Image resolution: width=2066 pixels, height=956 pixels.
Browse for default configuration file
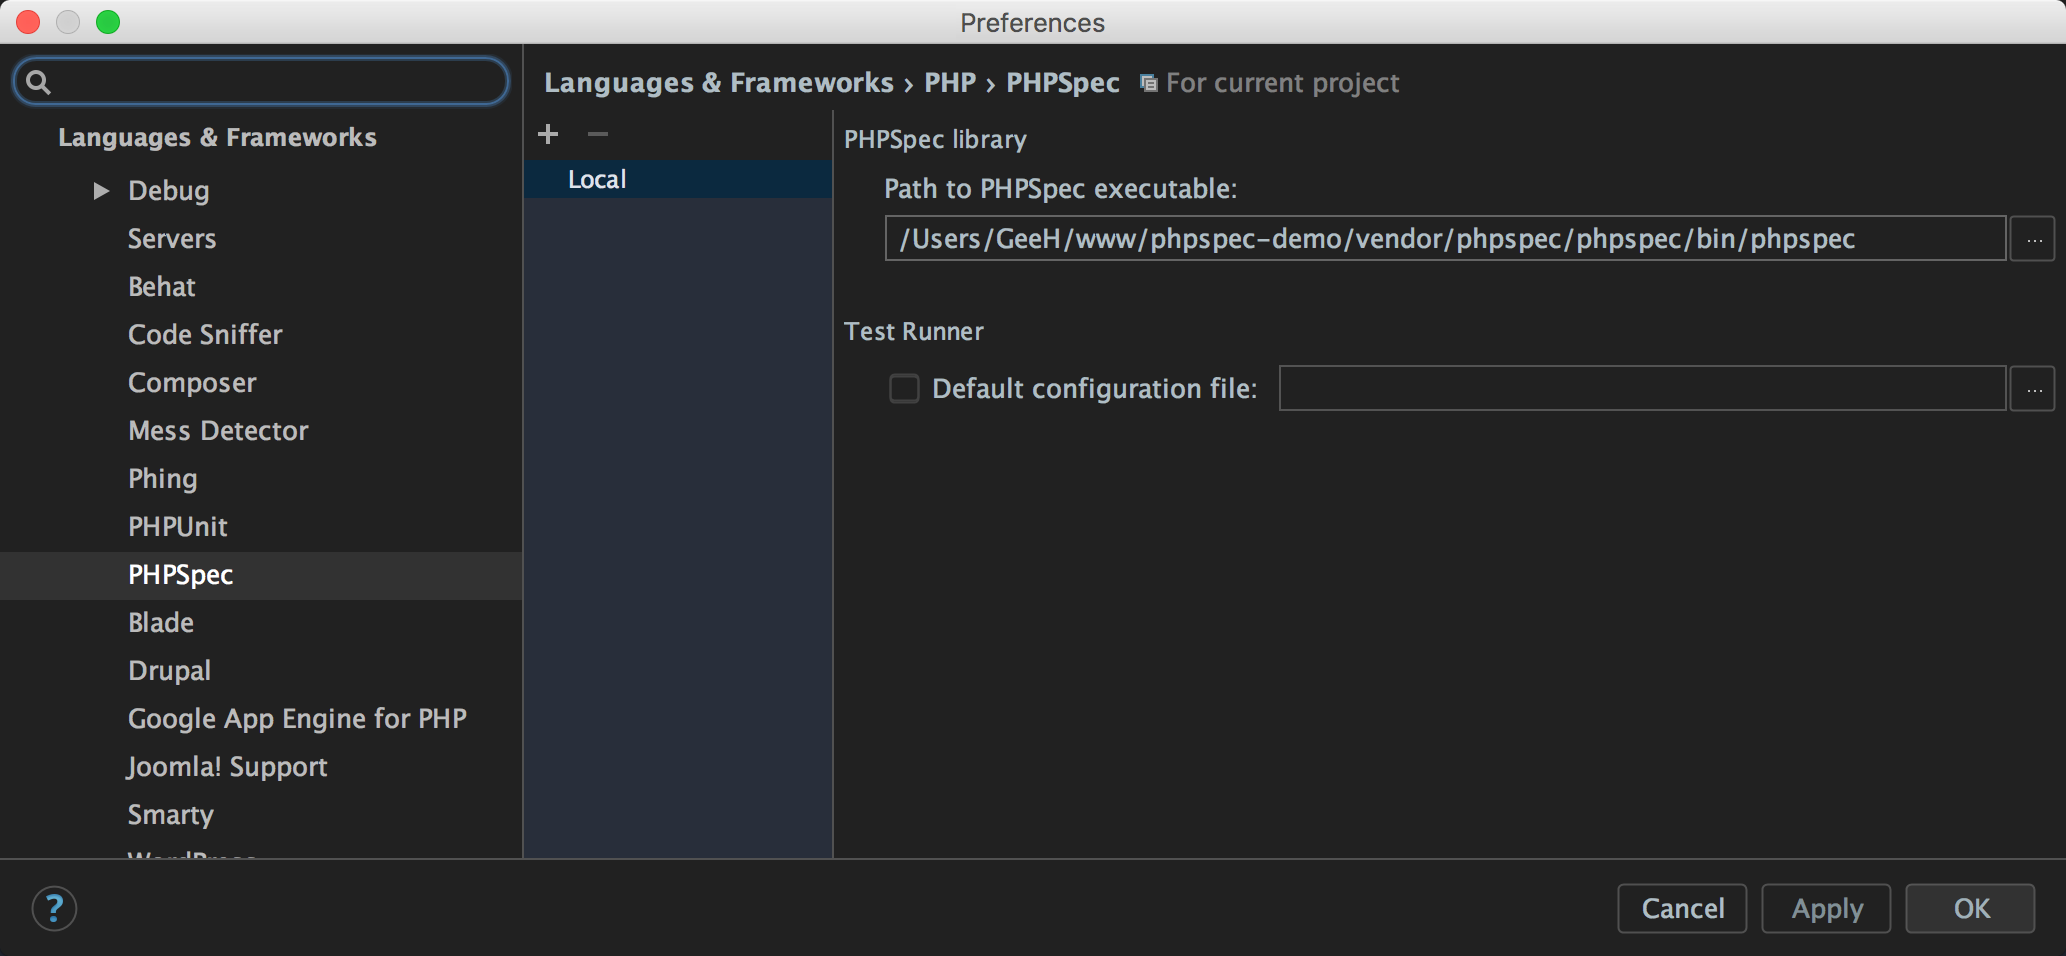(x=2032, y=389)
